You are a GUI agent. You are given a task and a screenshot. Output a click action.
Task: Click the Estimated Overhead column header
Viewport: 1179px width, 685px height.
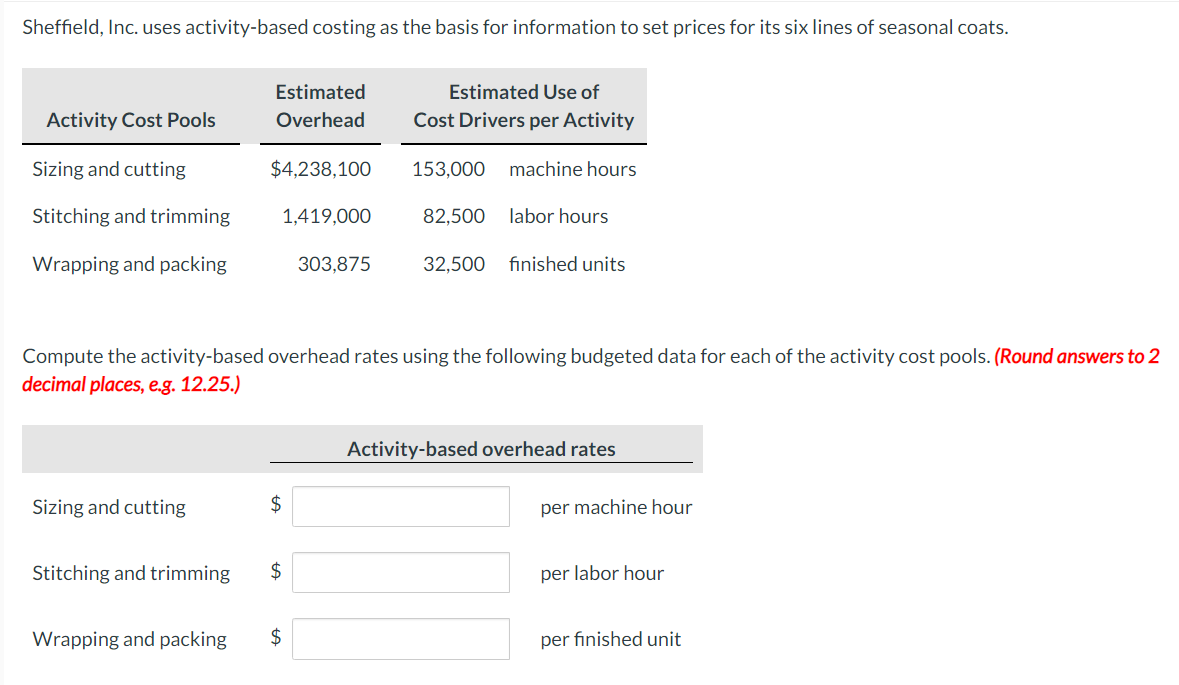tap(320, 106)
